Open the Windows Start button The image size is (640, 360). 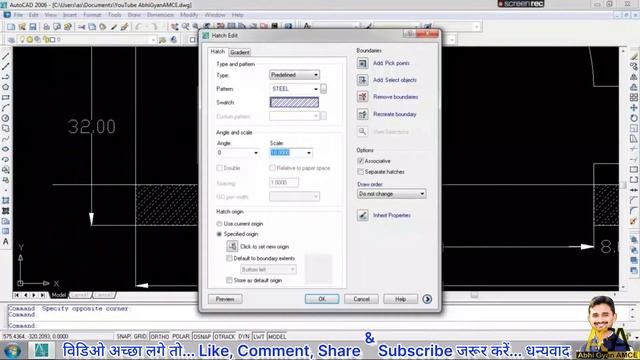(x=12, y=351)
